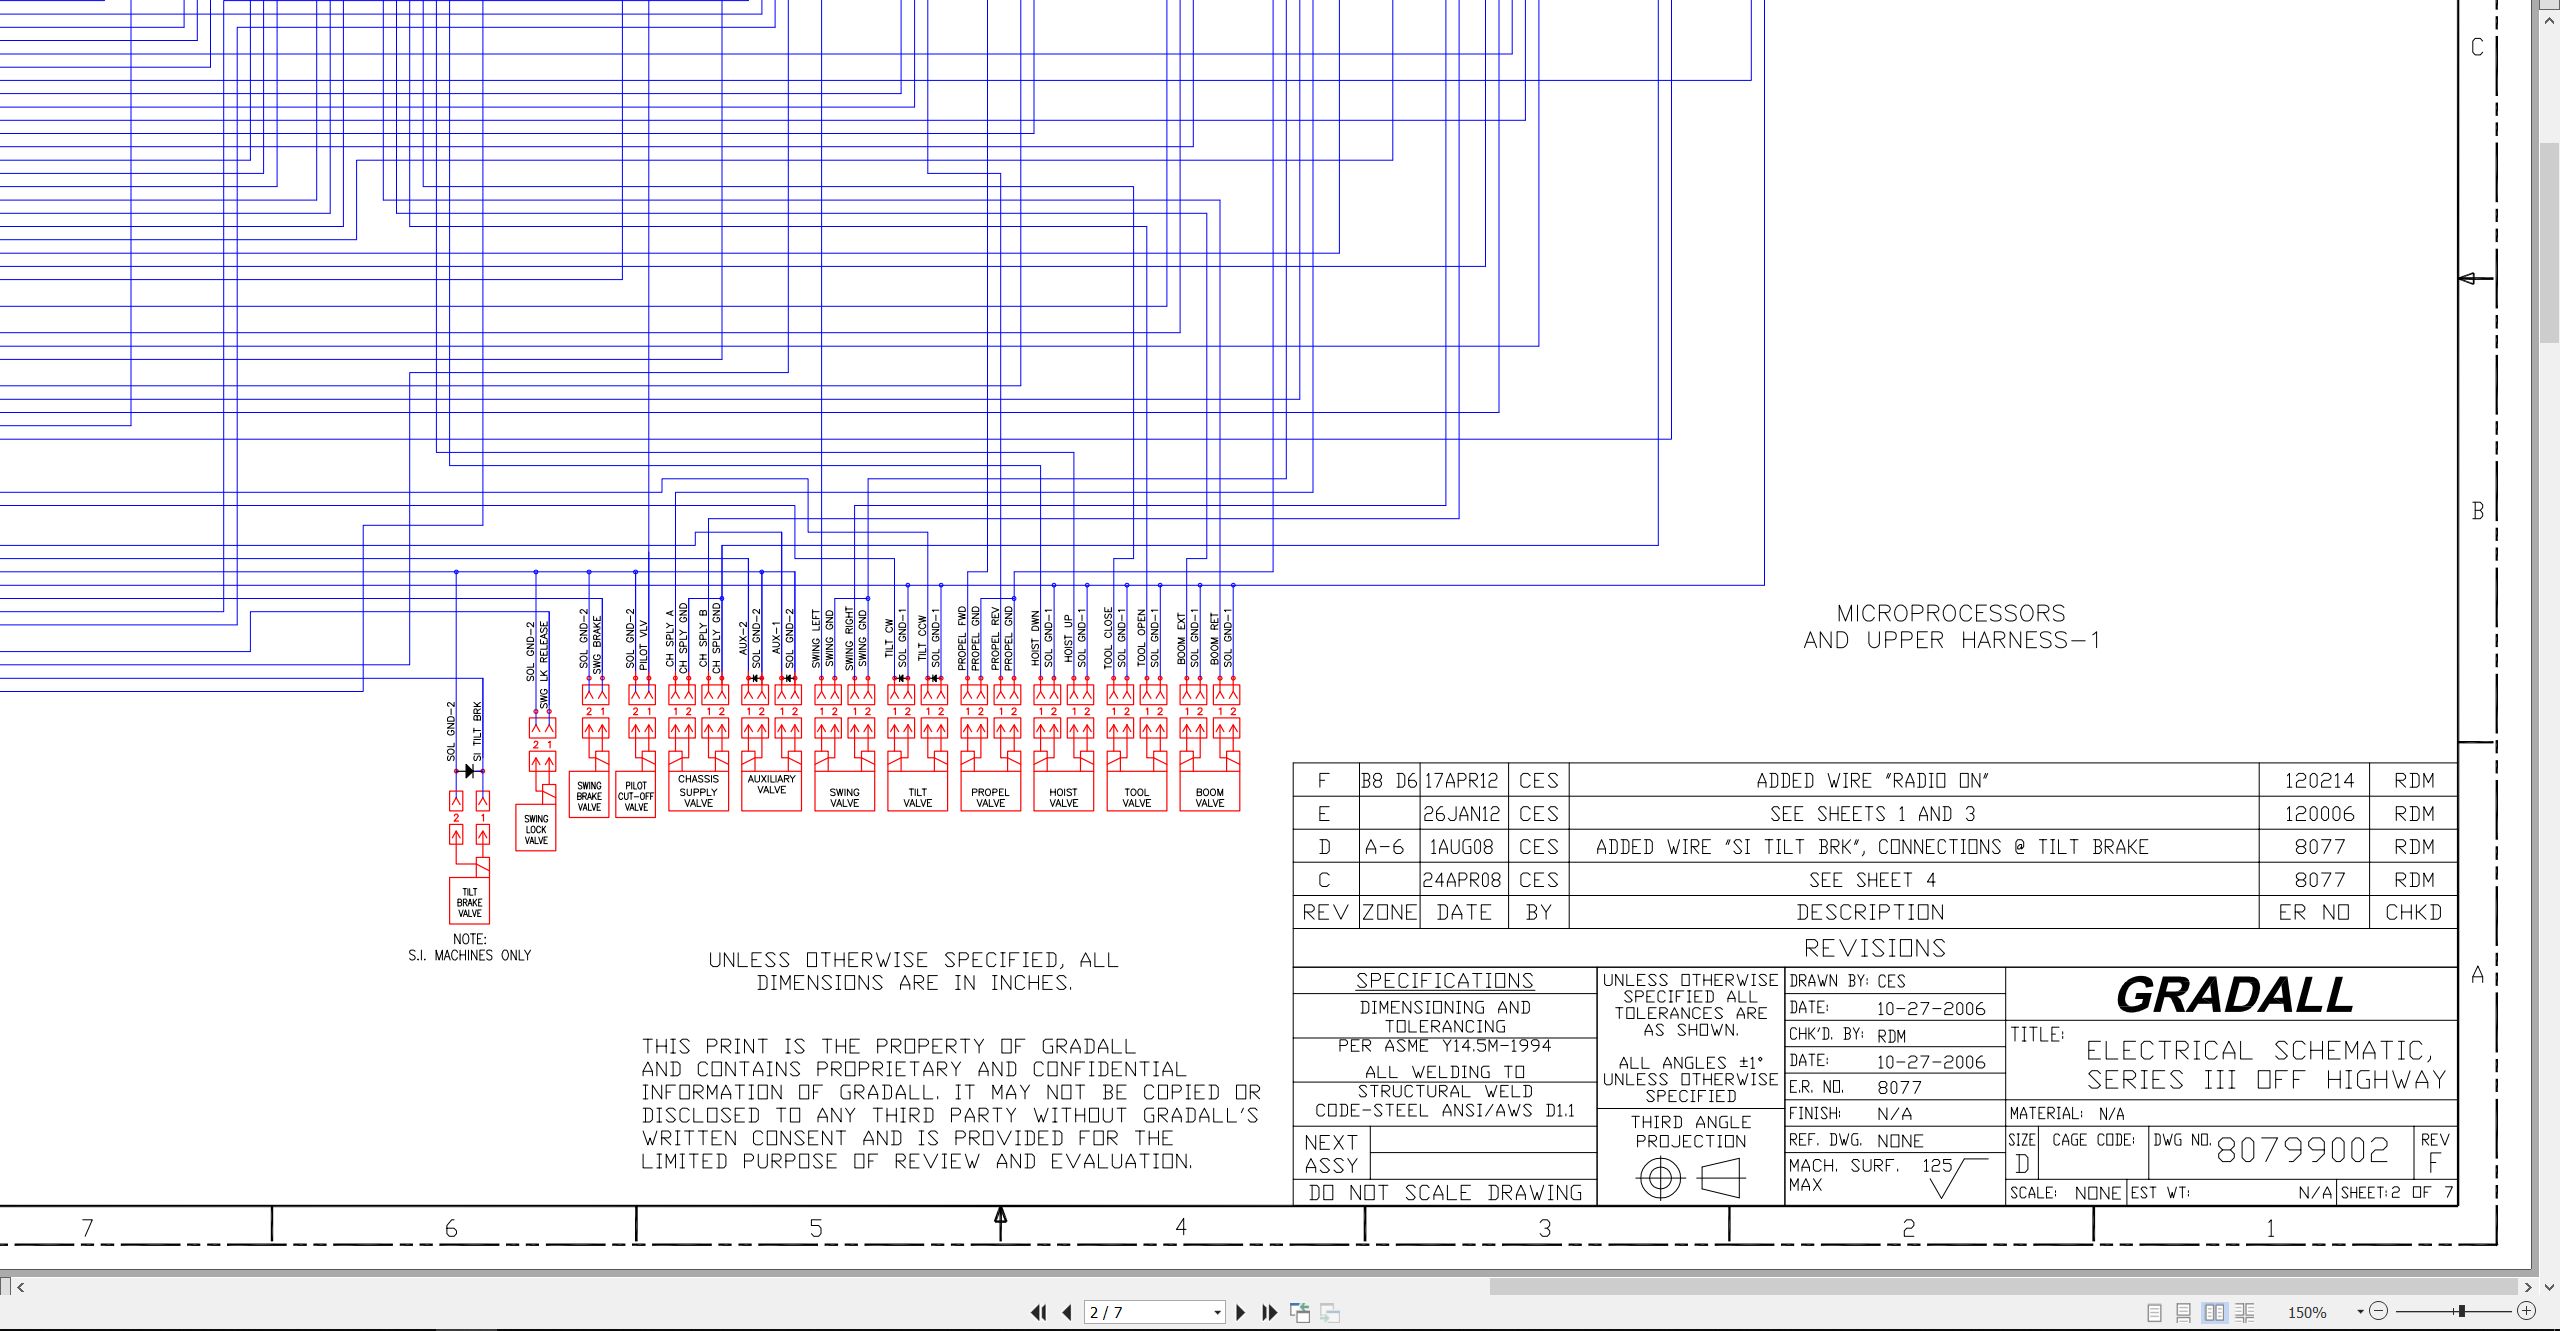Image resolution: width=2560 pixels, height=1331 pixels.
Task: Click the SWING LOCK VALVE component
Action: pos(536,829)
